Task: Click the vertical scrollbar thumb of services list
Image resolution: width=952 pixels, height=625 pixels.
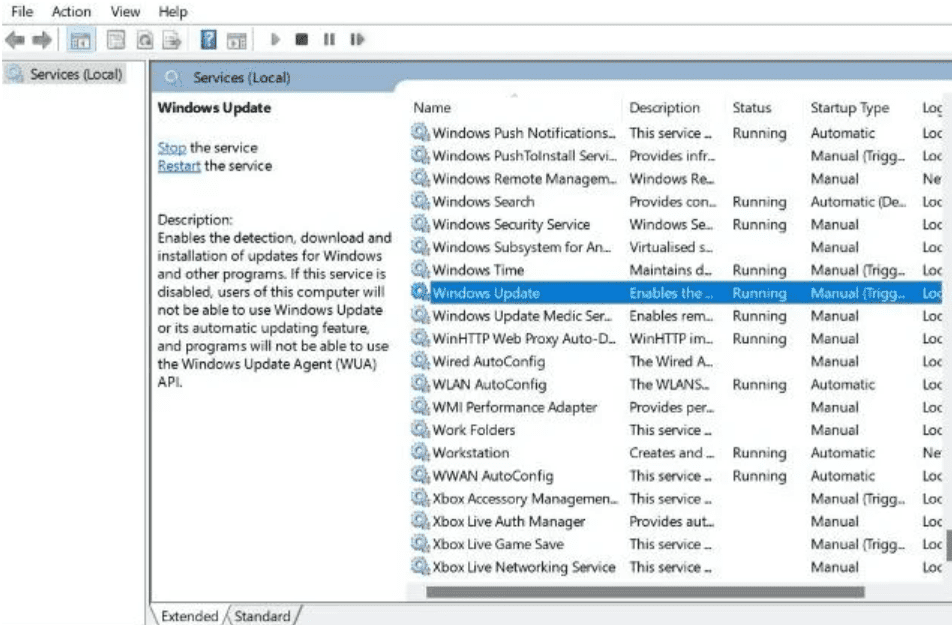Action: tap(948, 546)
